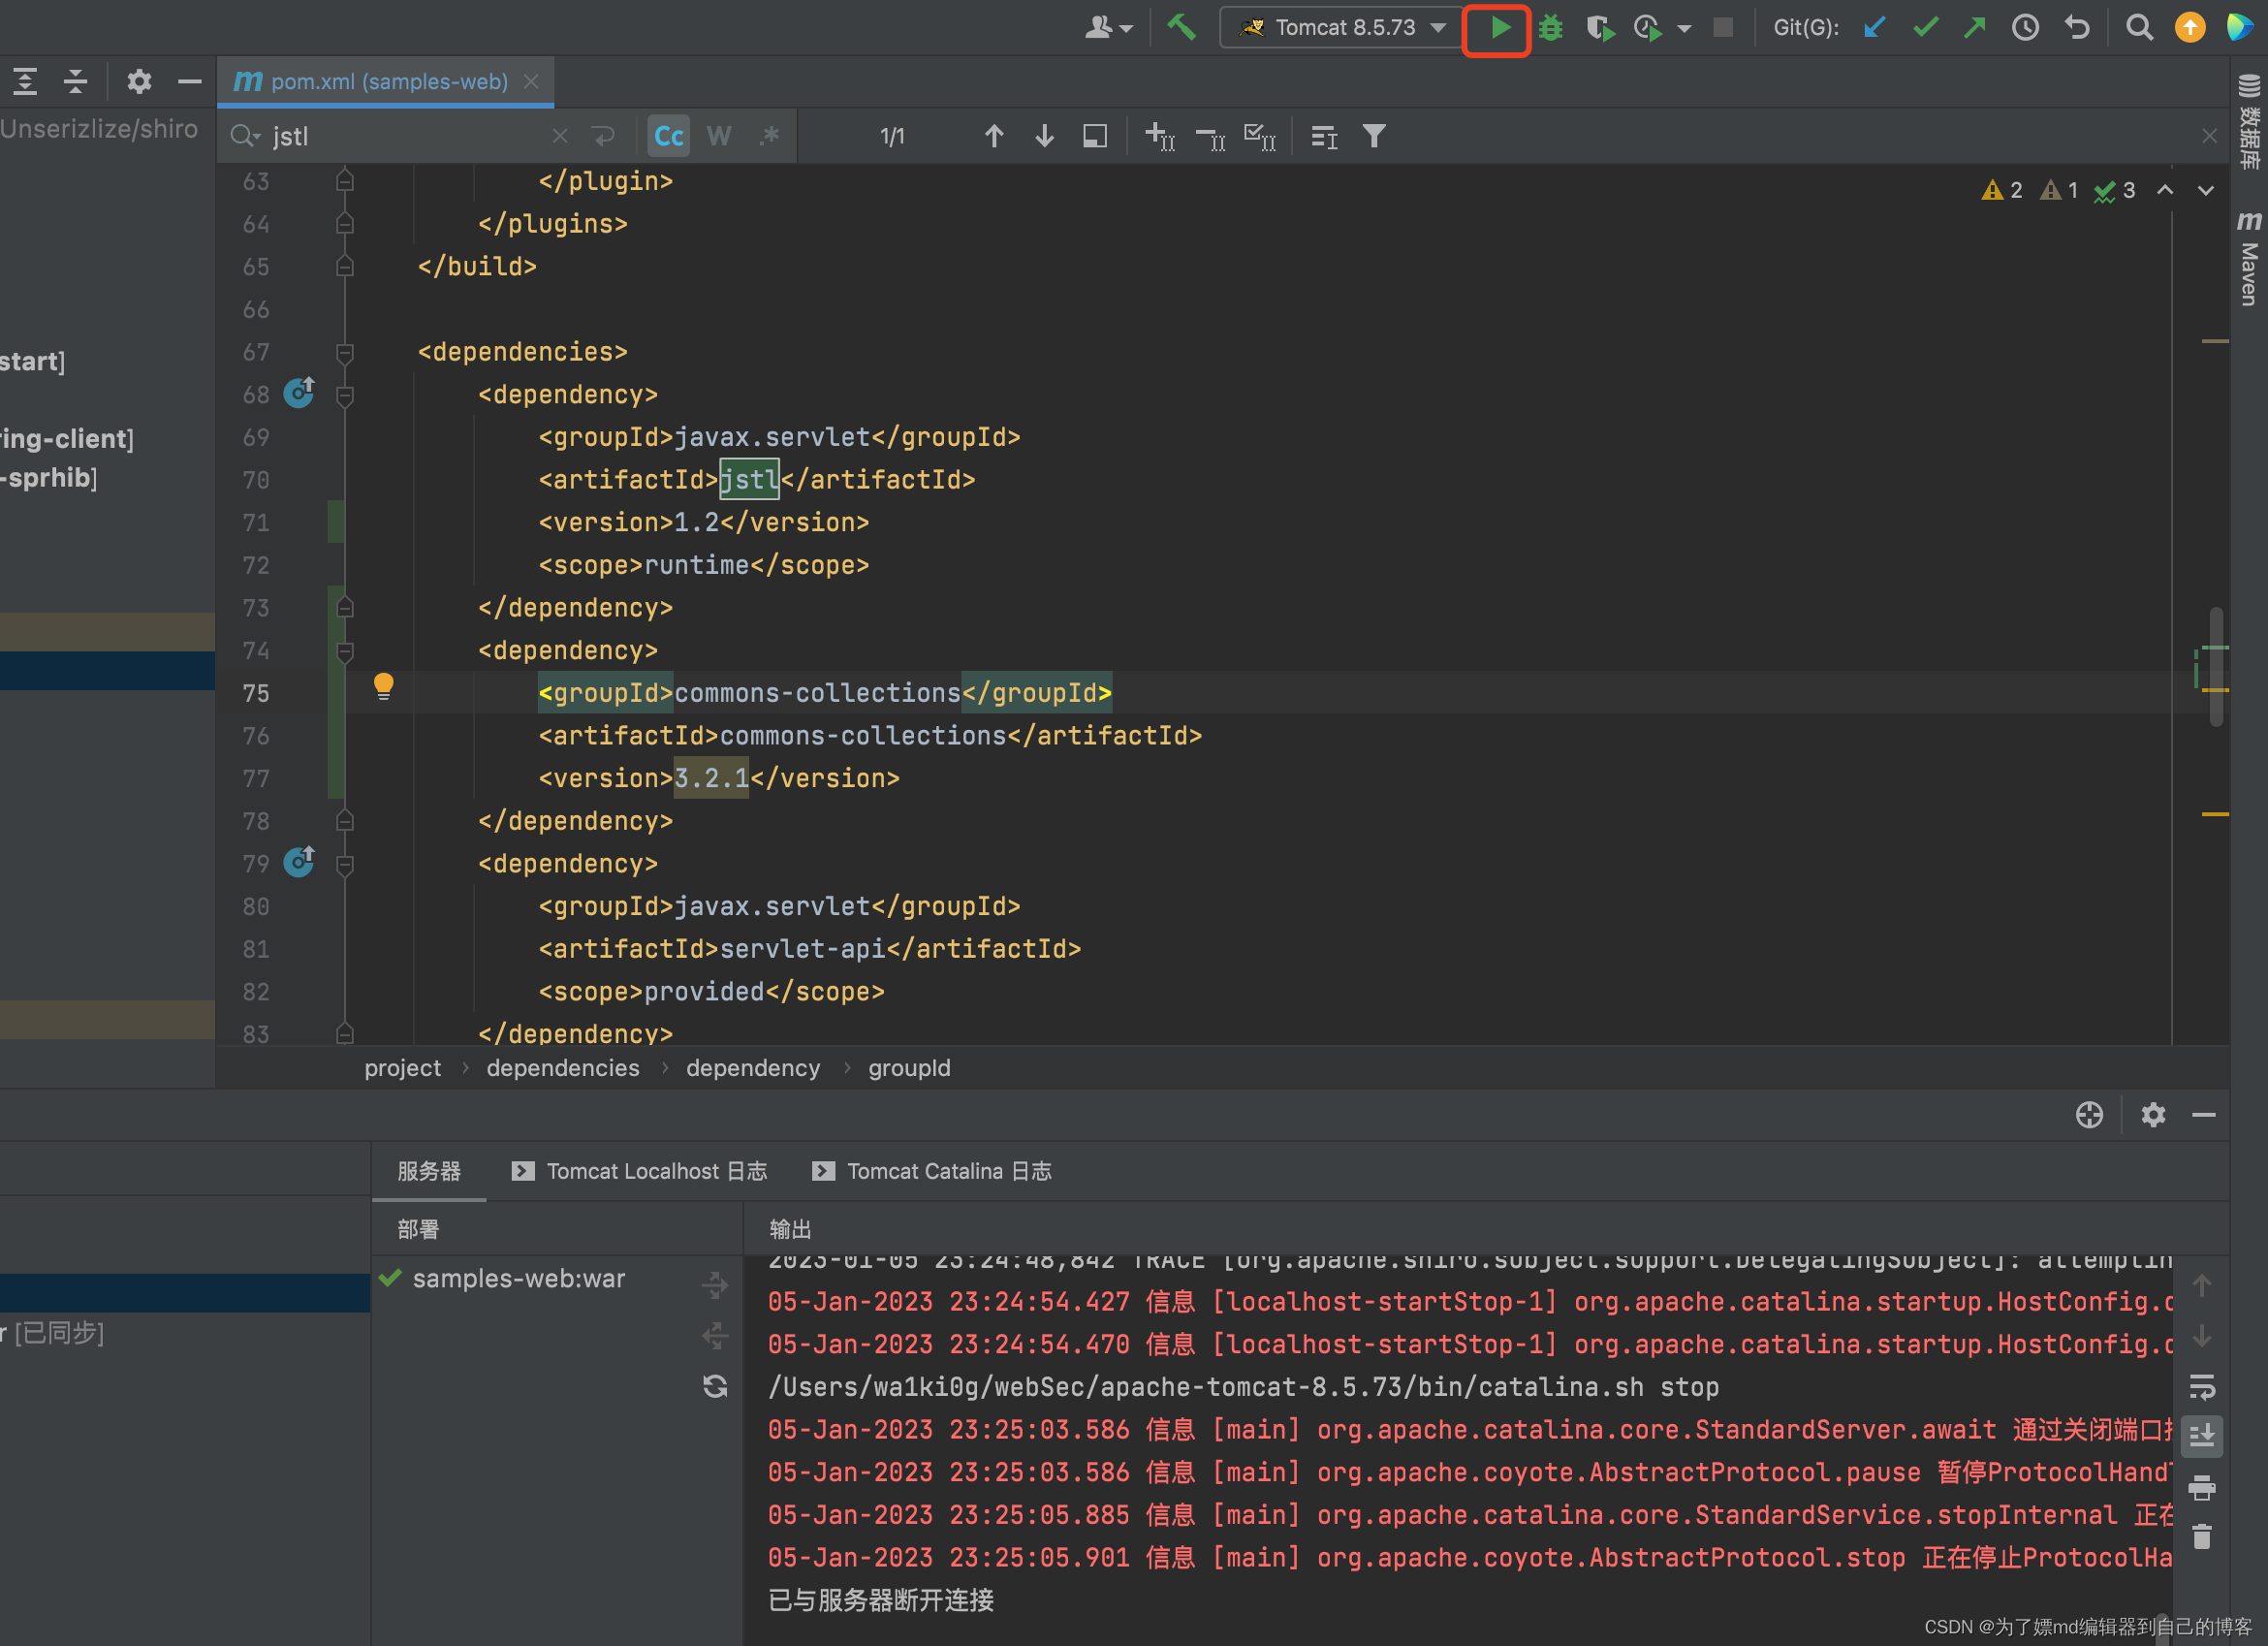Open the search filter funnel options
Screen dimensions: 2268x1646
(1374, 136)
